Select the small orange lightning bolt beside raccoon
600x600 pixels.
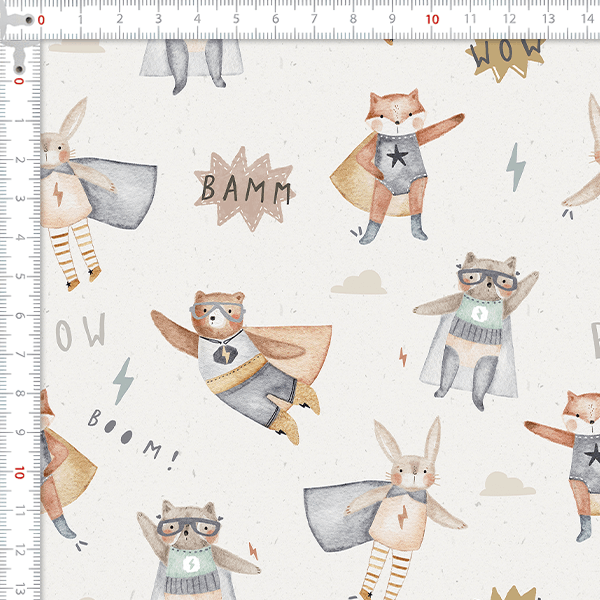403,357
